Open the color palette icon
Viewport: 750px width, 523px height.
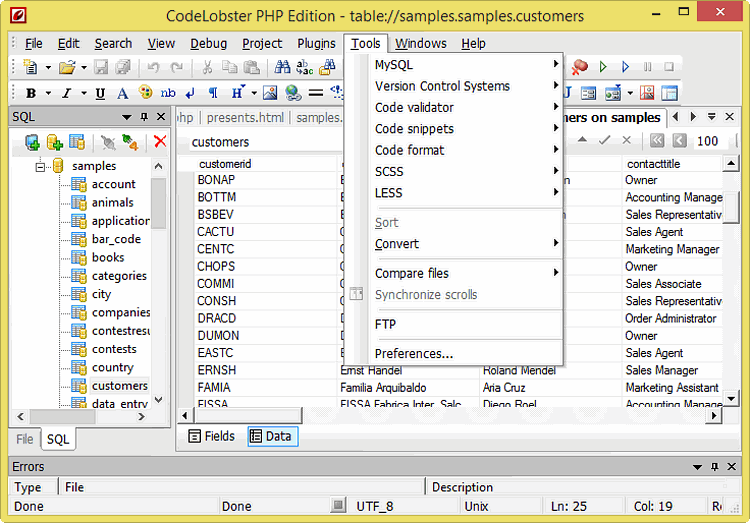tap(145, 92)
